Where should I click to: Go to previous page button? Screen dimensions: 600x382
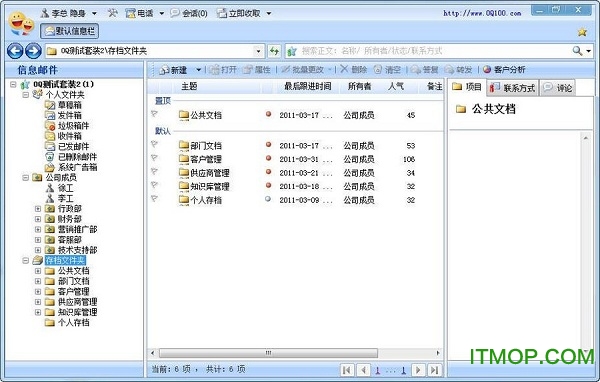point(364,370)
